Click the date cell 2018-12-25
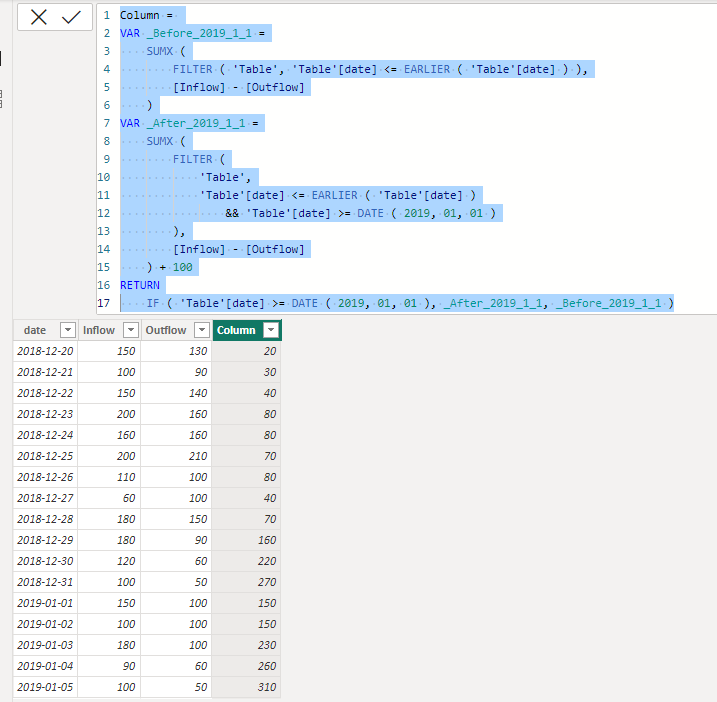The width and height of the screenshot is (717, 702). tap(45, 456)
